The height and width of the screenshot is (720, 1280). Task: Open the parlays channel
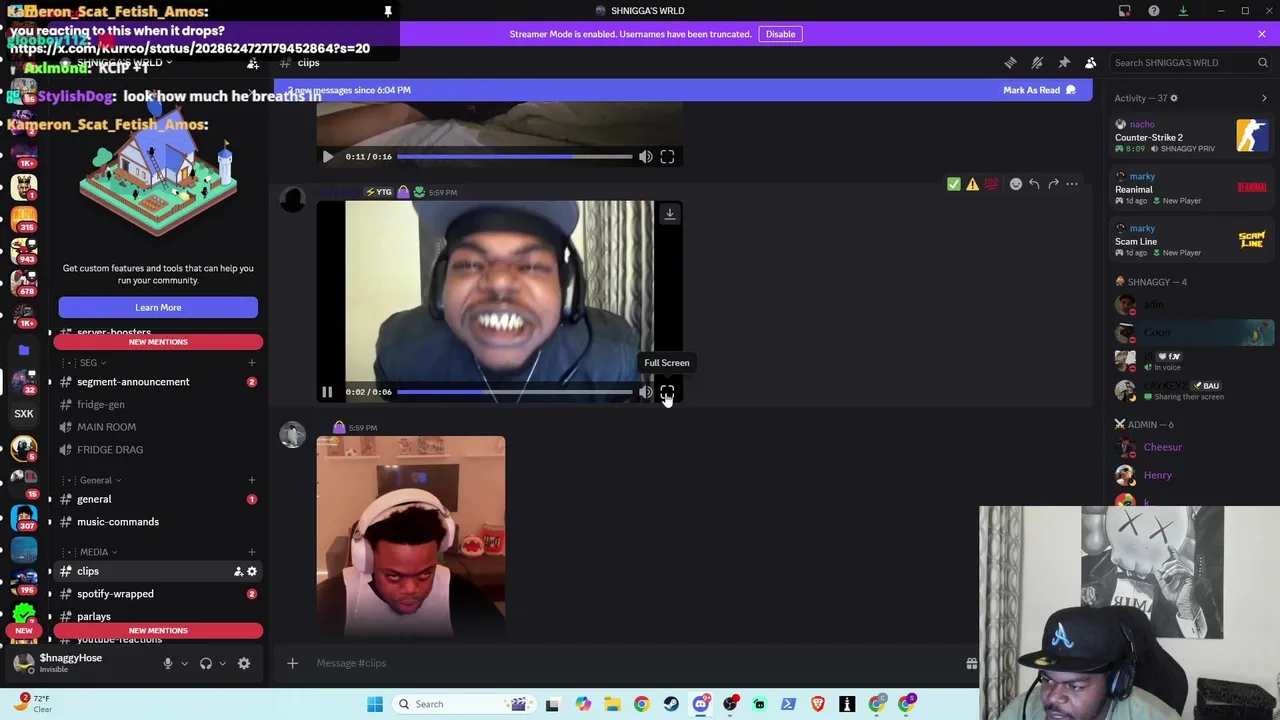[158, 617]
